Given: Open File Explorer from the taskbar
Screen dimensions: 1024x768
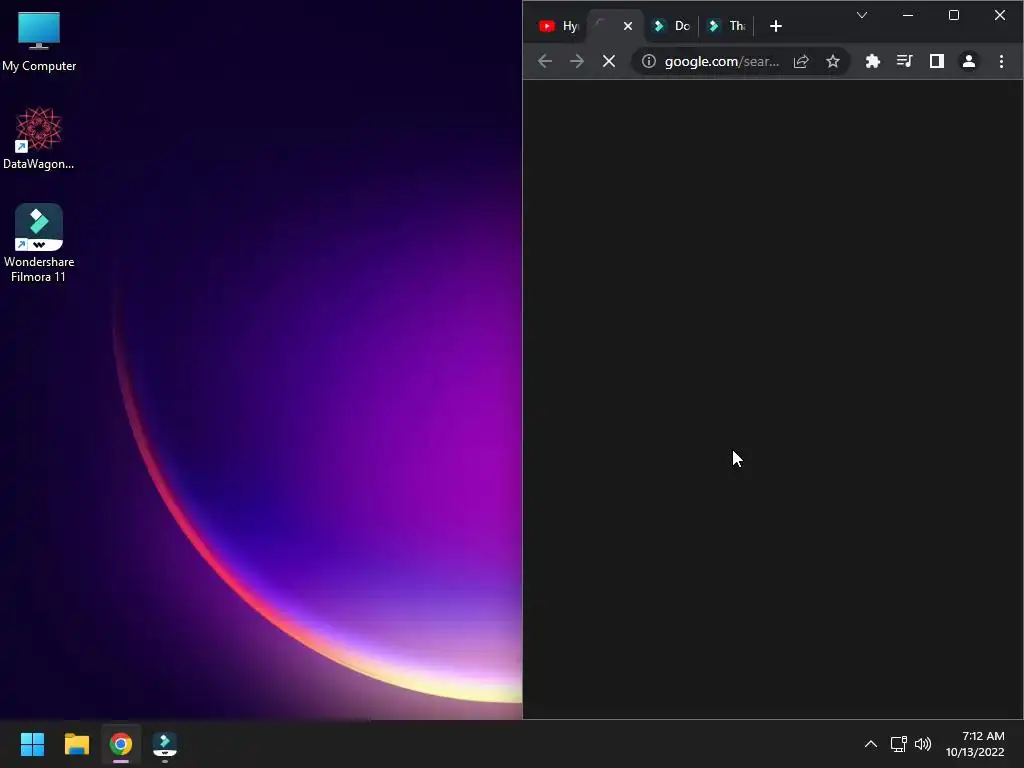Looking at the screenshot, I should click(x=76, y=744).
